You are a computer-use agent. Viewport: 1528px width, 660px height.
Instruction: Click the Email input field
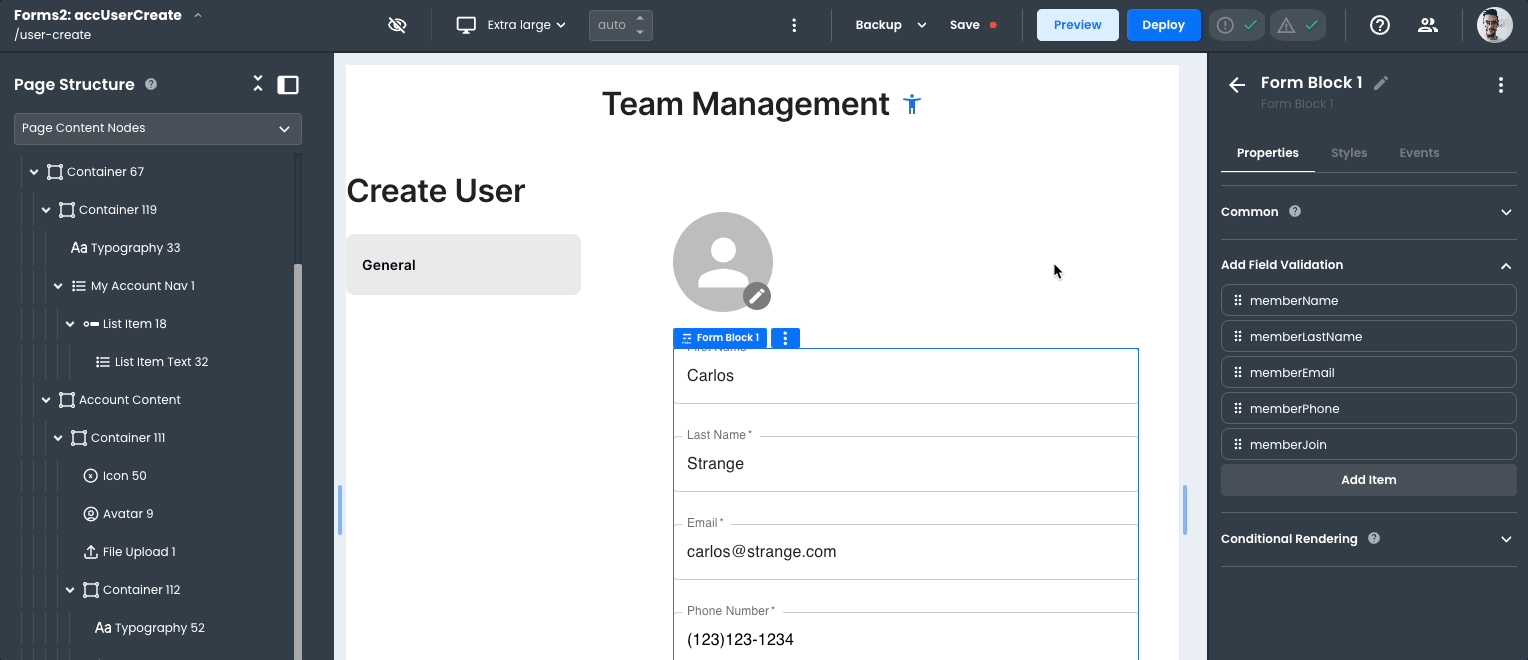905,552
